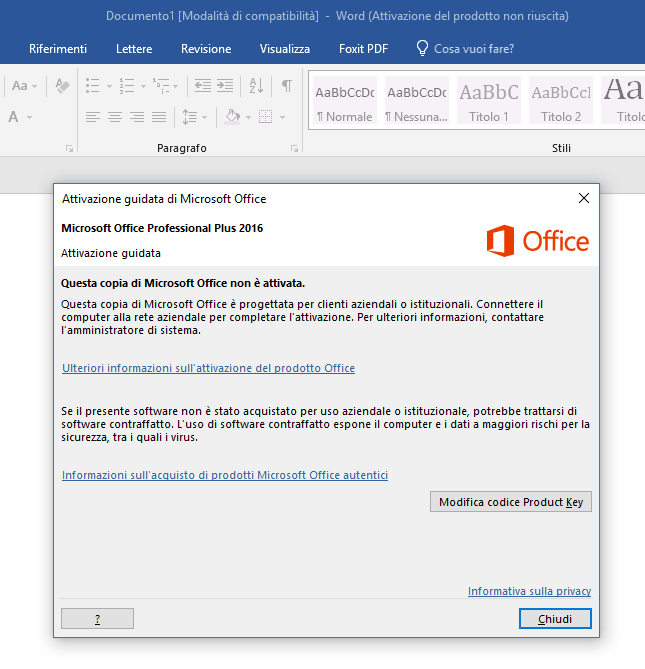Click the Change Case Aa icon

[x=20, y=86]
